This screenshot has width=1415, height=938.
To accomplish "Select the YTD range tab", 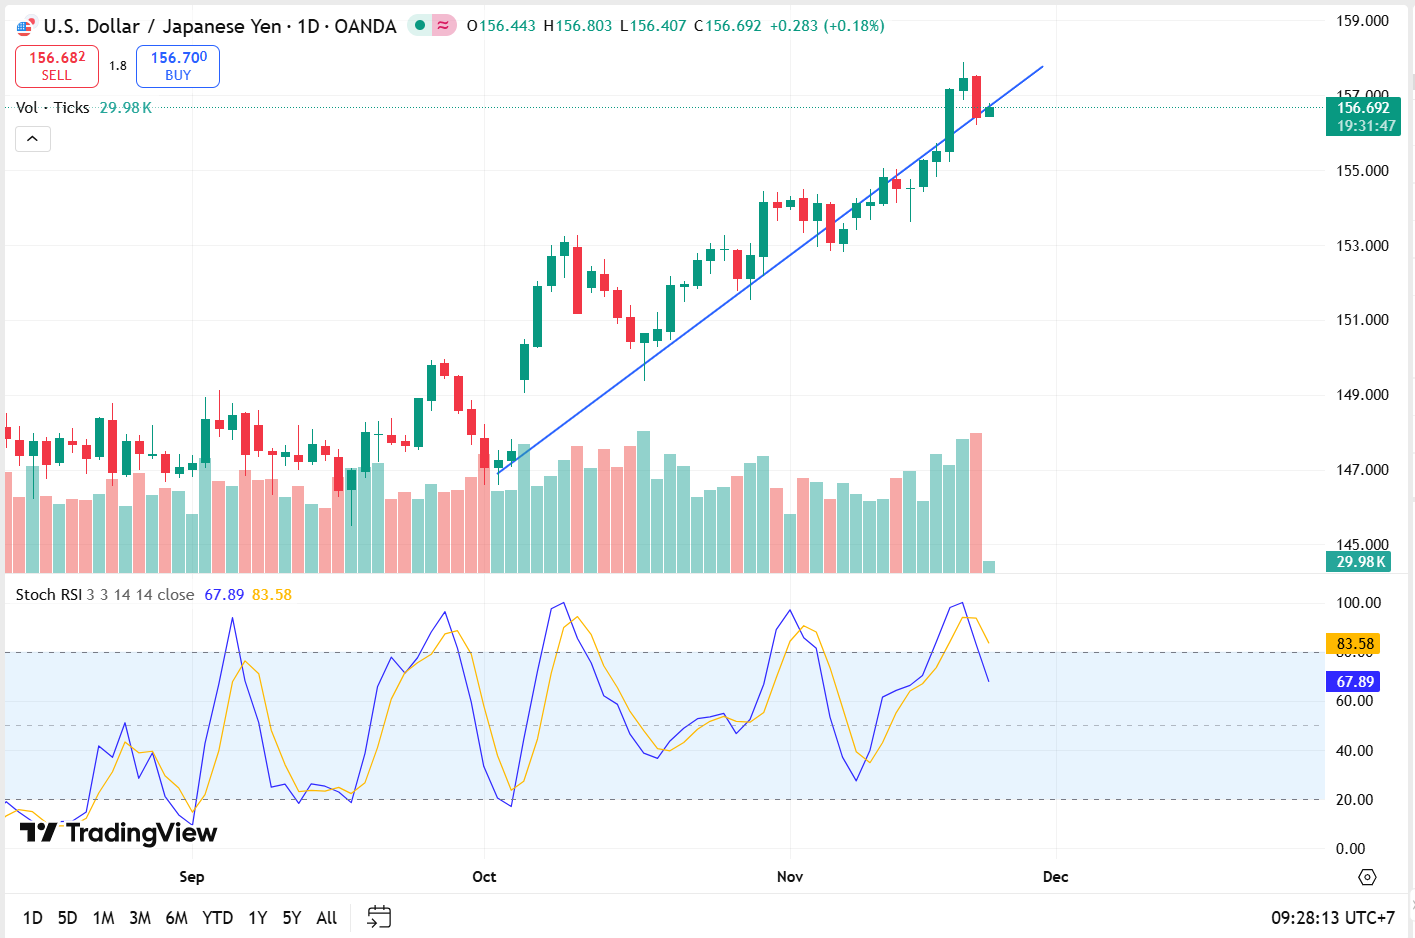I will 217,916.
